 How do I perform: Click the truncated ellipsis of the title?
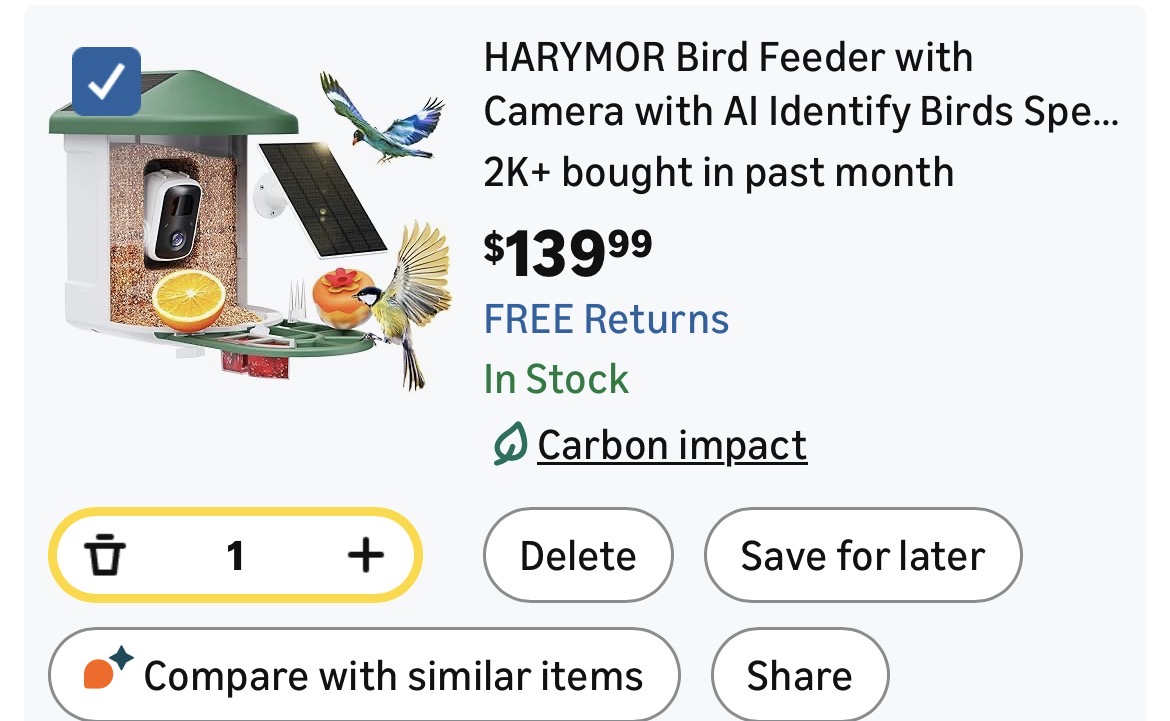1100,114
